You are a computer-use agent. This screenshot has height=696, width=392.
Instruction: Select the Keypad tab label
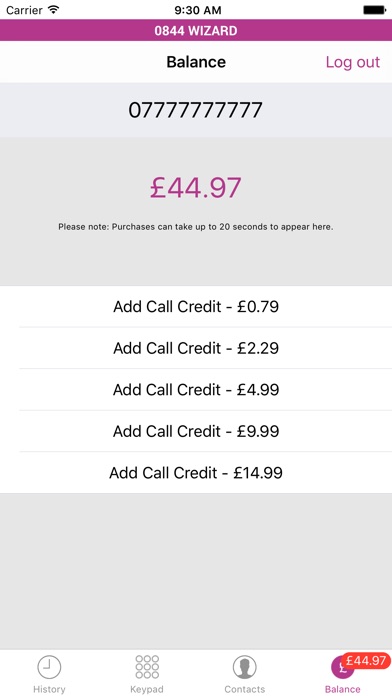click(x=147, y=689)
